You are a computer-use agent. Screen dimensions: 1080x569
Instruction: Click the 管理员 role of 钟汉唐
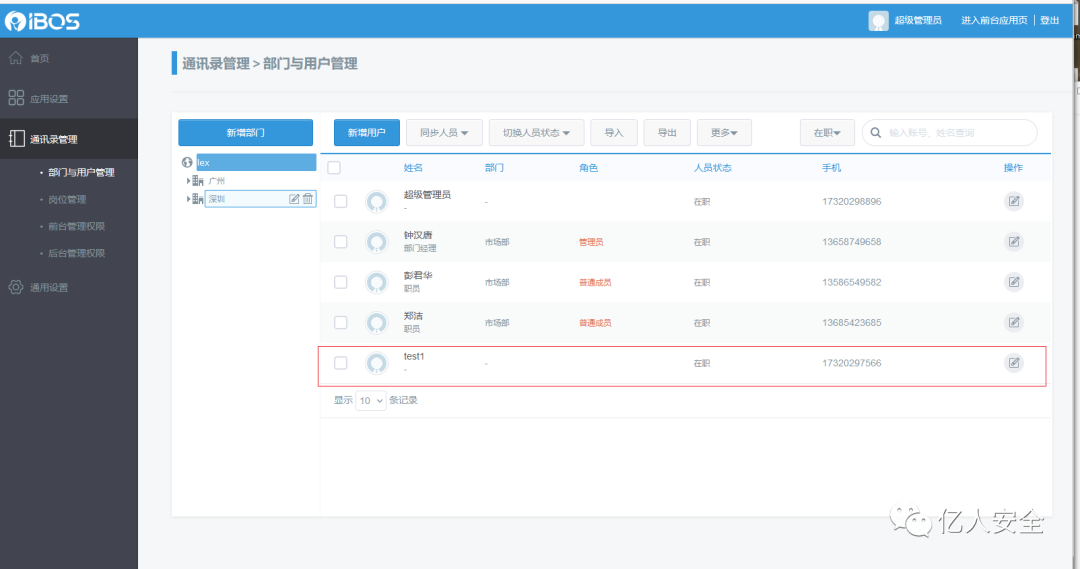(x=591, y=242)
